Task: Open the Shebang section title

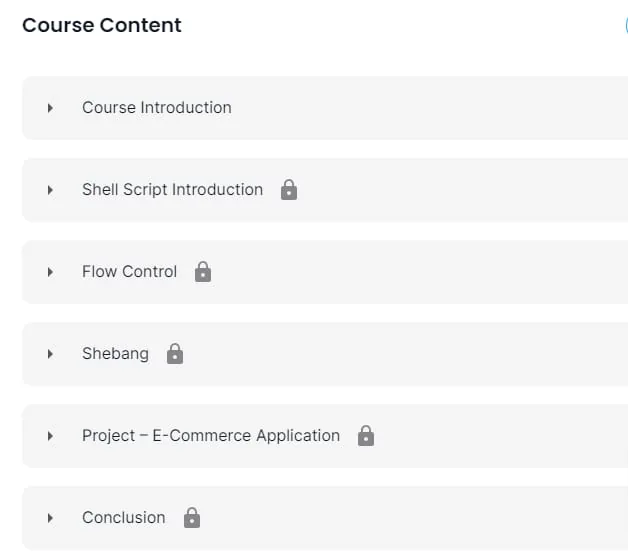Action: click(x=115, y=354)
